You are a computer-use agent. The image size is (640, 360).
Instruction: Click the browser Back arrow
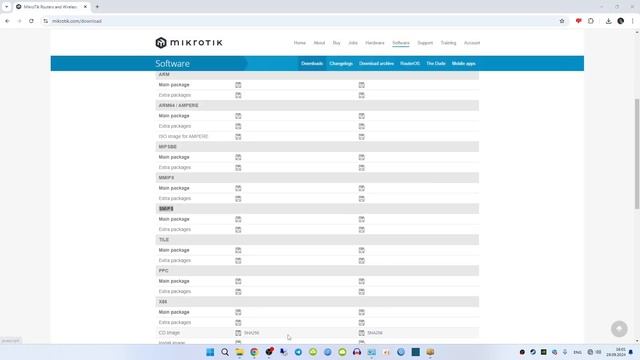coord(7,21)
